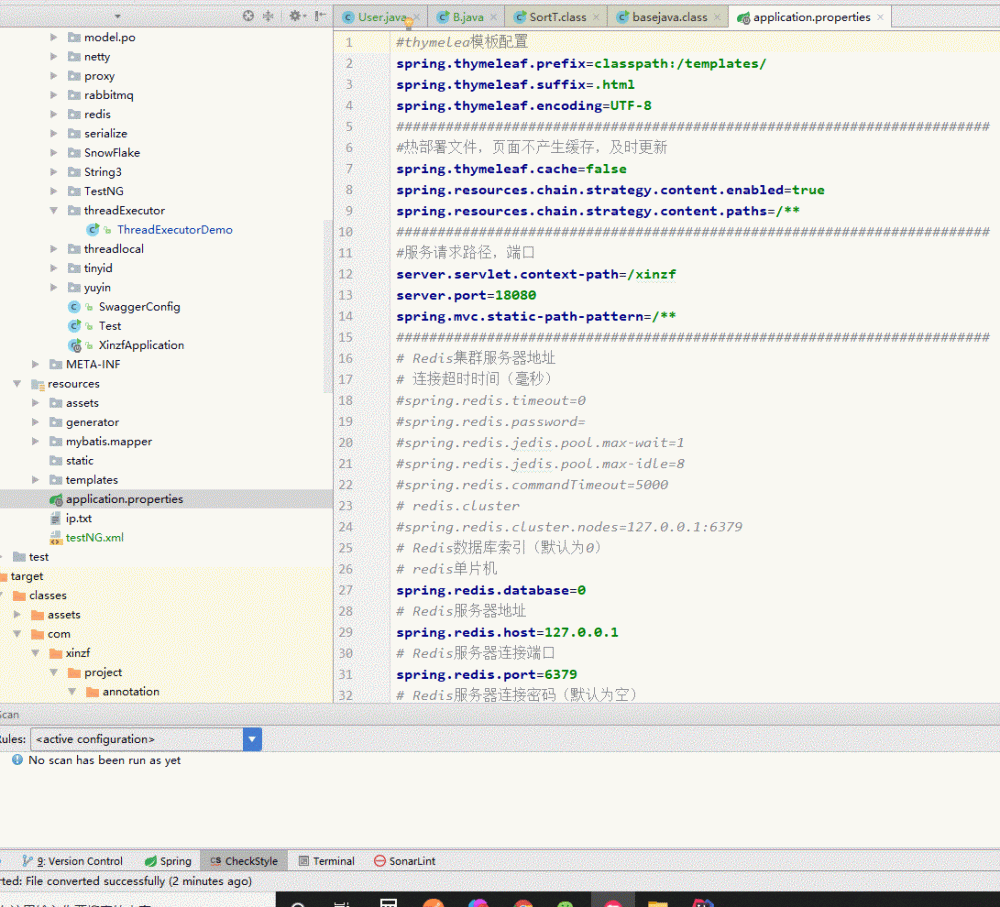
Task: Click the SonarLint tool window icon
Action: point(380,861)
